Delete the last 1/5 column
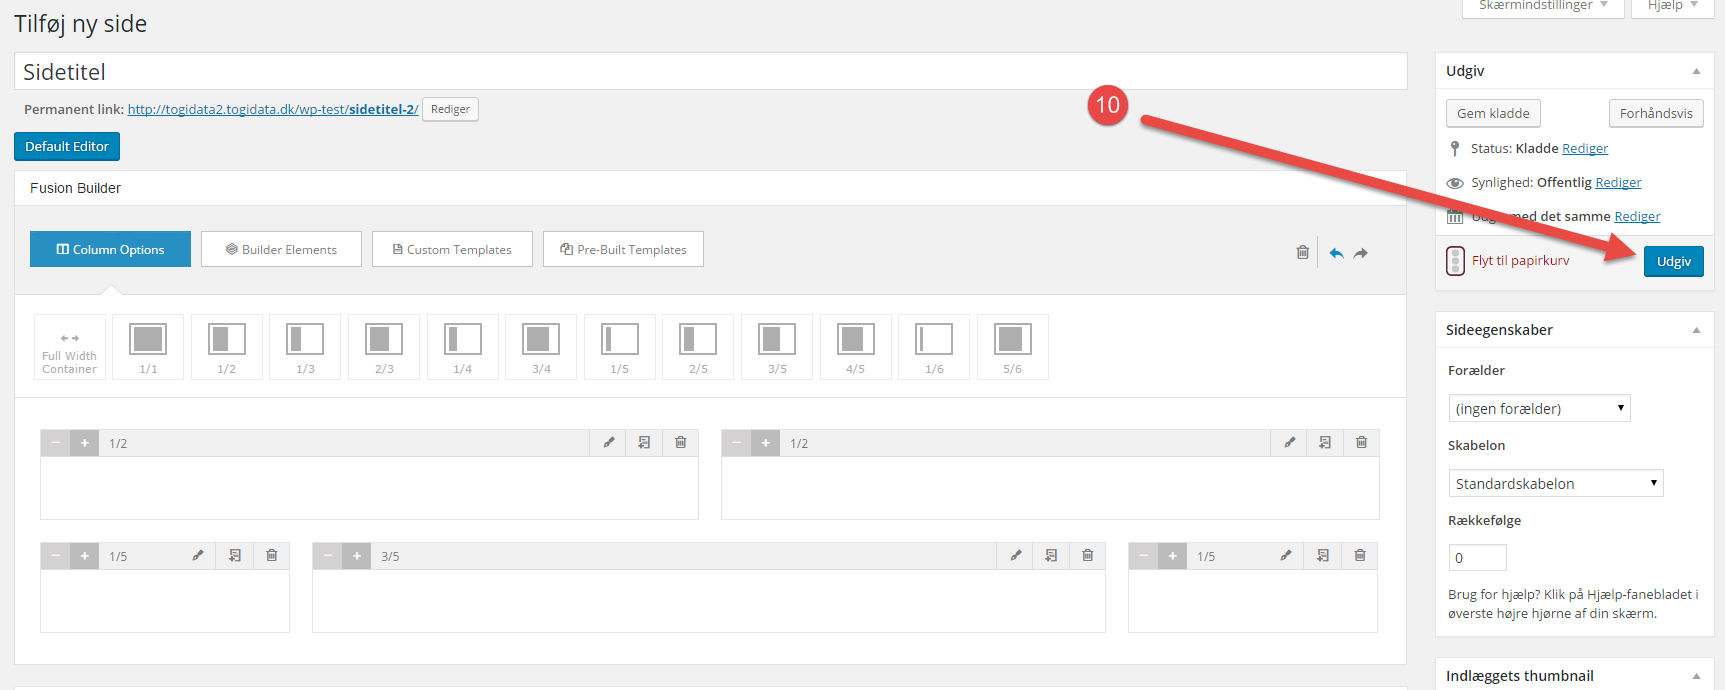Screen dimensions: 1725x690 click(1359, 555)
